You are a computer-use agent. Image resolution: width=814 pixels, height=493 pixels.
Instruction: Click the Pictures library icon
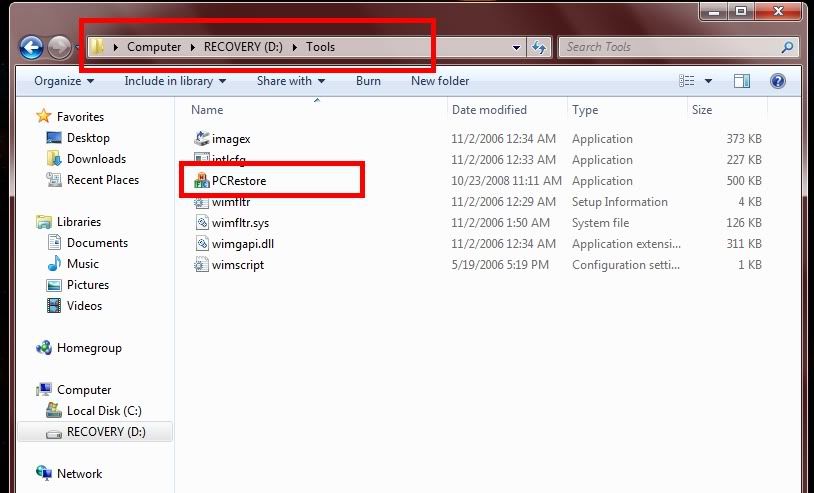point(54,284)
